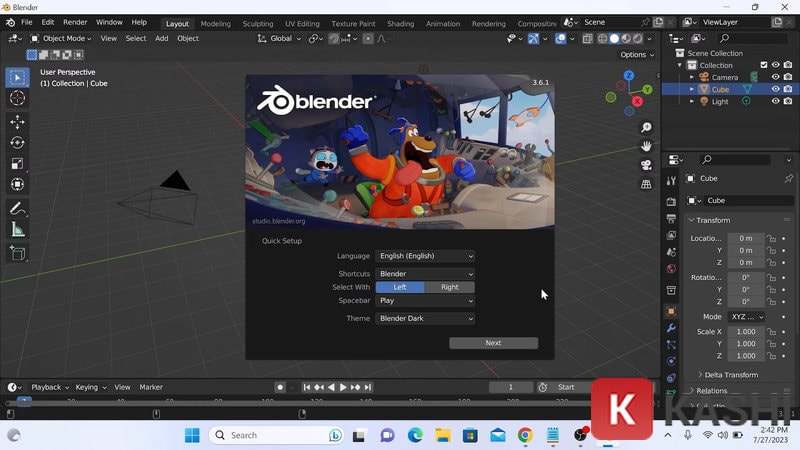Image resolution: width=800 pixels, height=450 pixels.
Task: Switch to solid viewport shading
Action: (614, 39)
